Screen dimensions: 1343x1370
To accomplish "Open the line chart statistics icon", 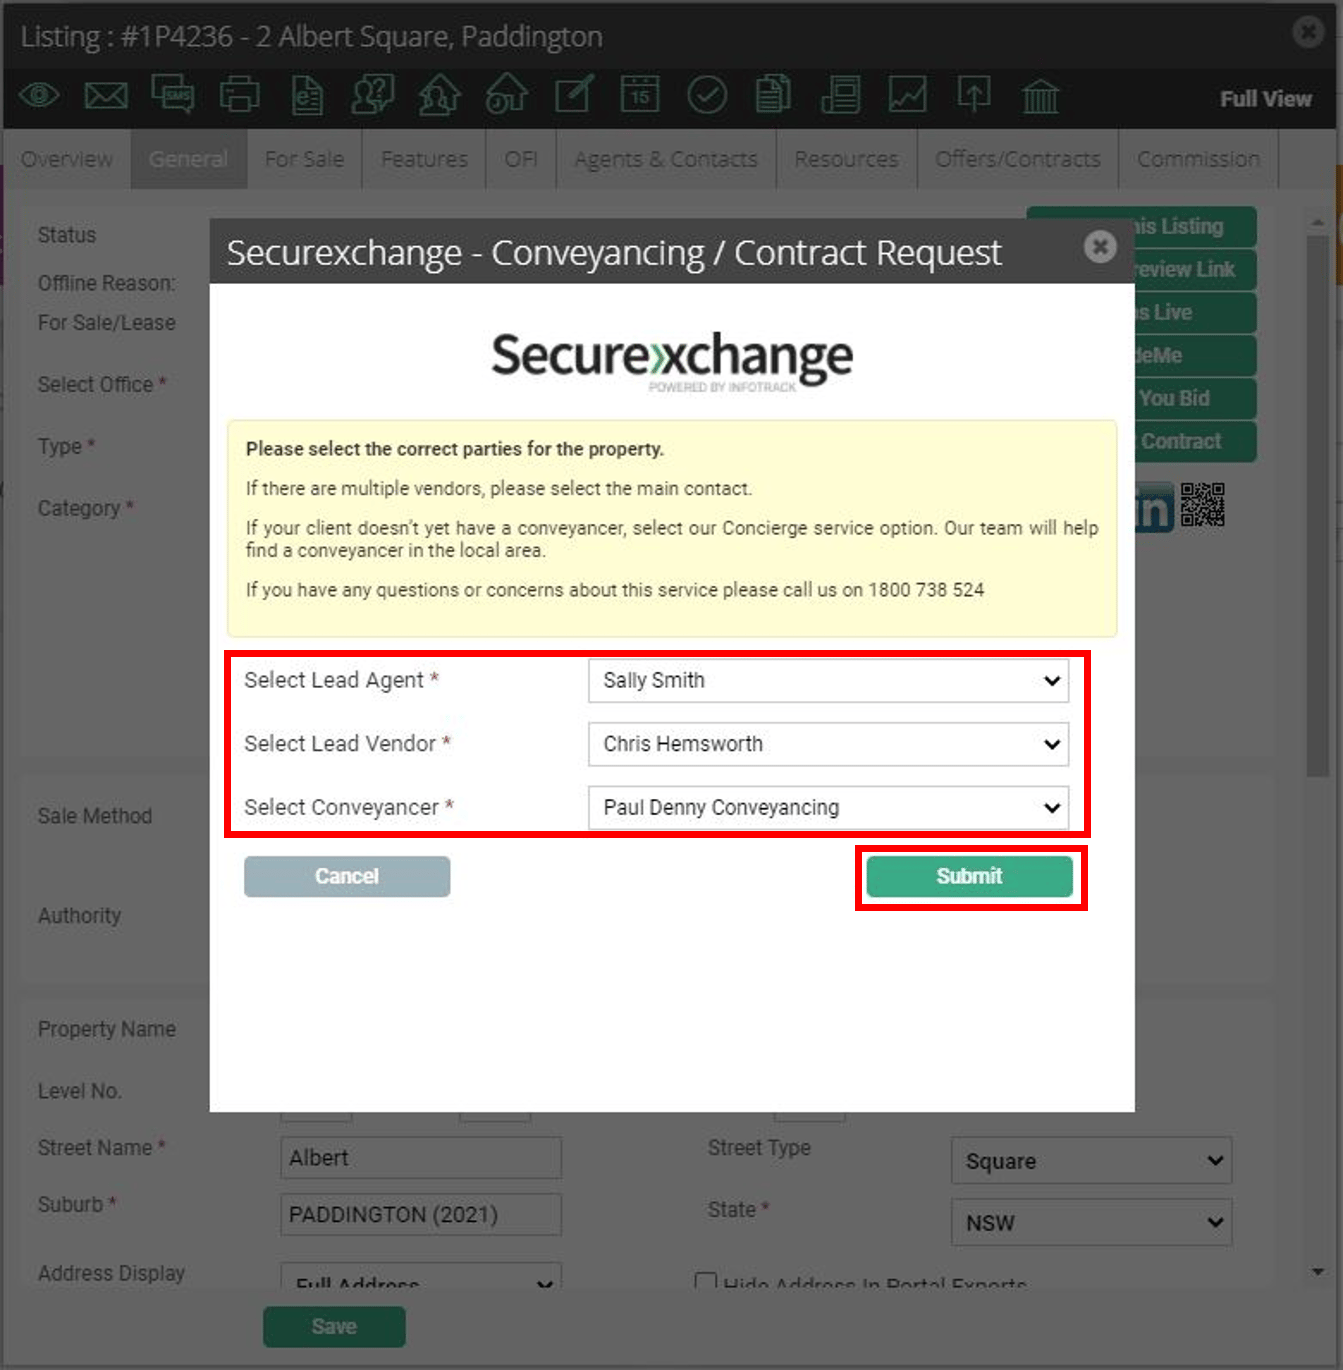I will pyautogui.click(x=907, y=95).
